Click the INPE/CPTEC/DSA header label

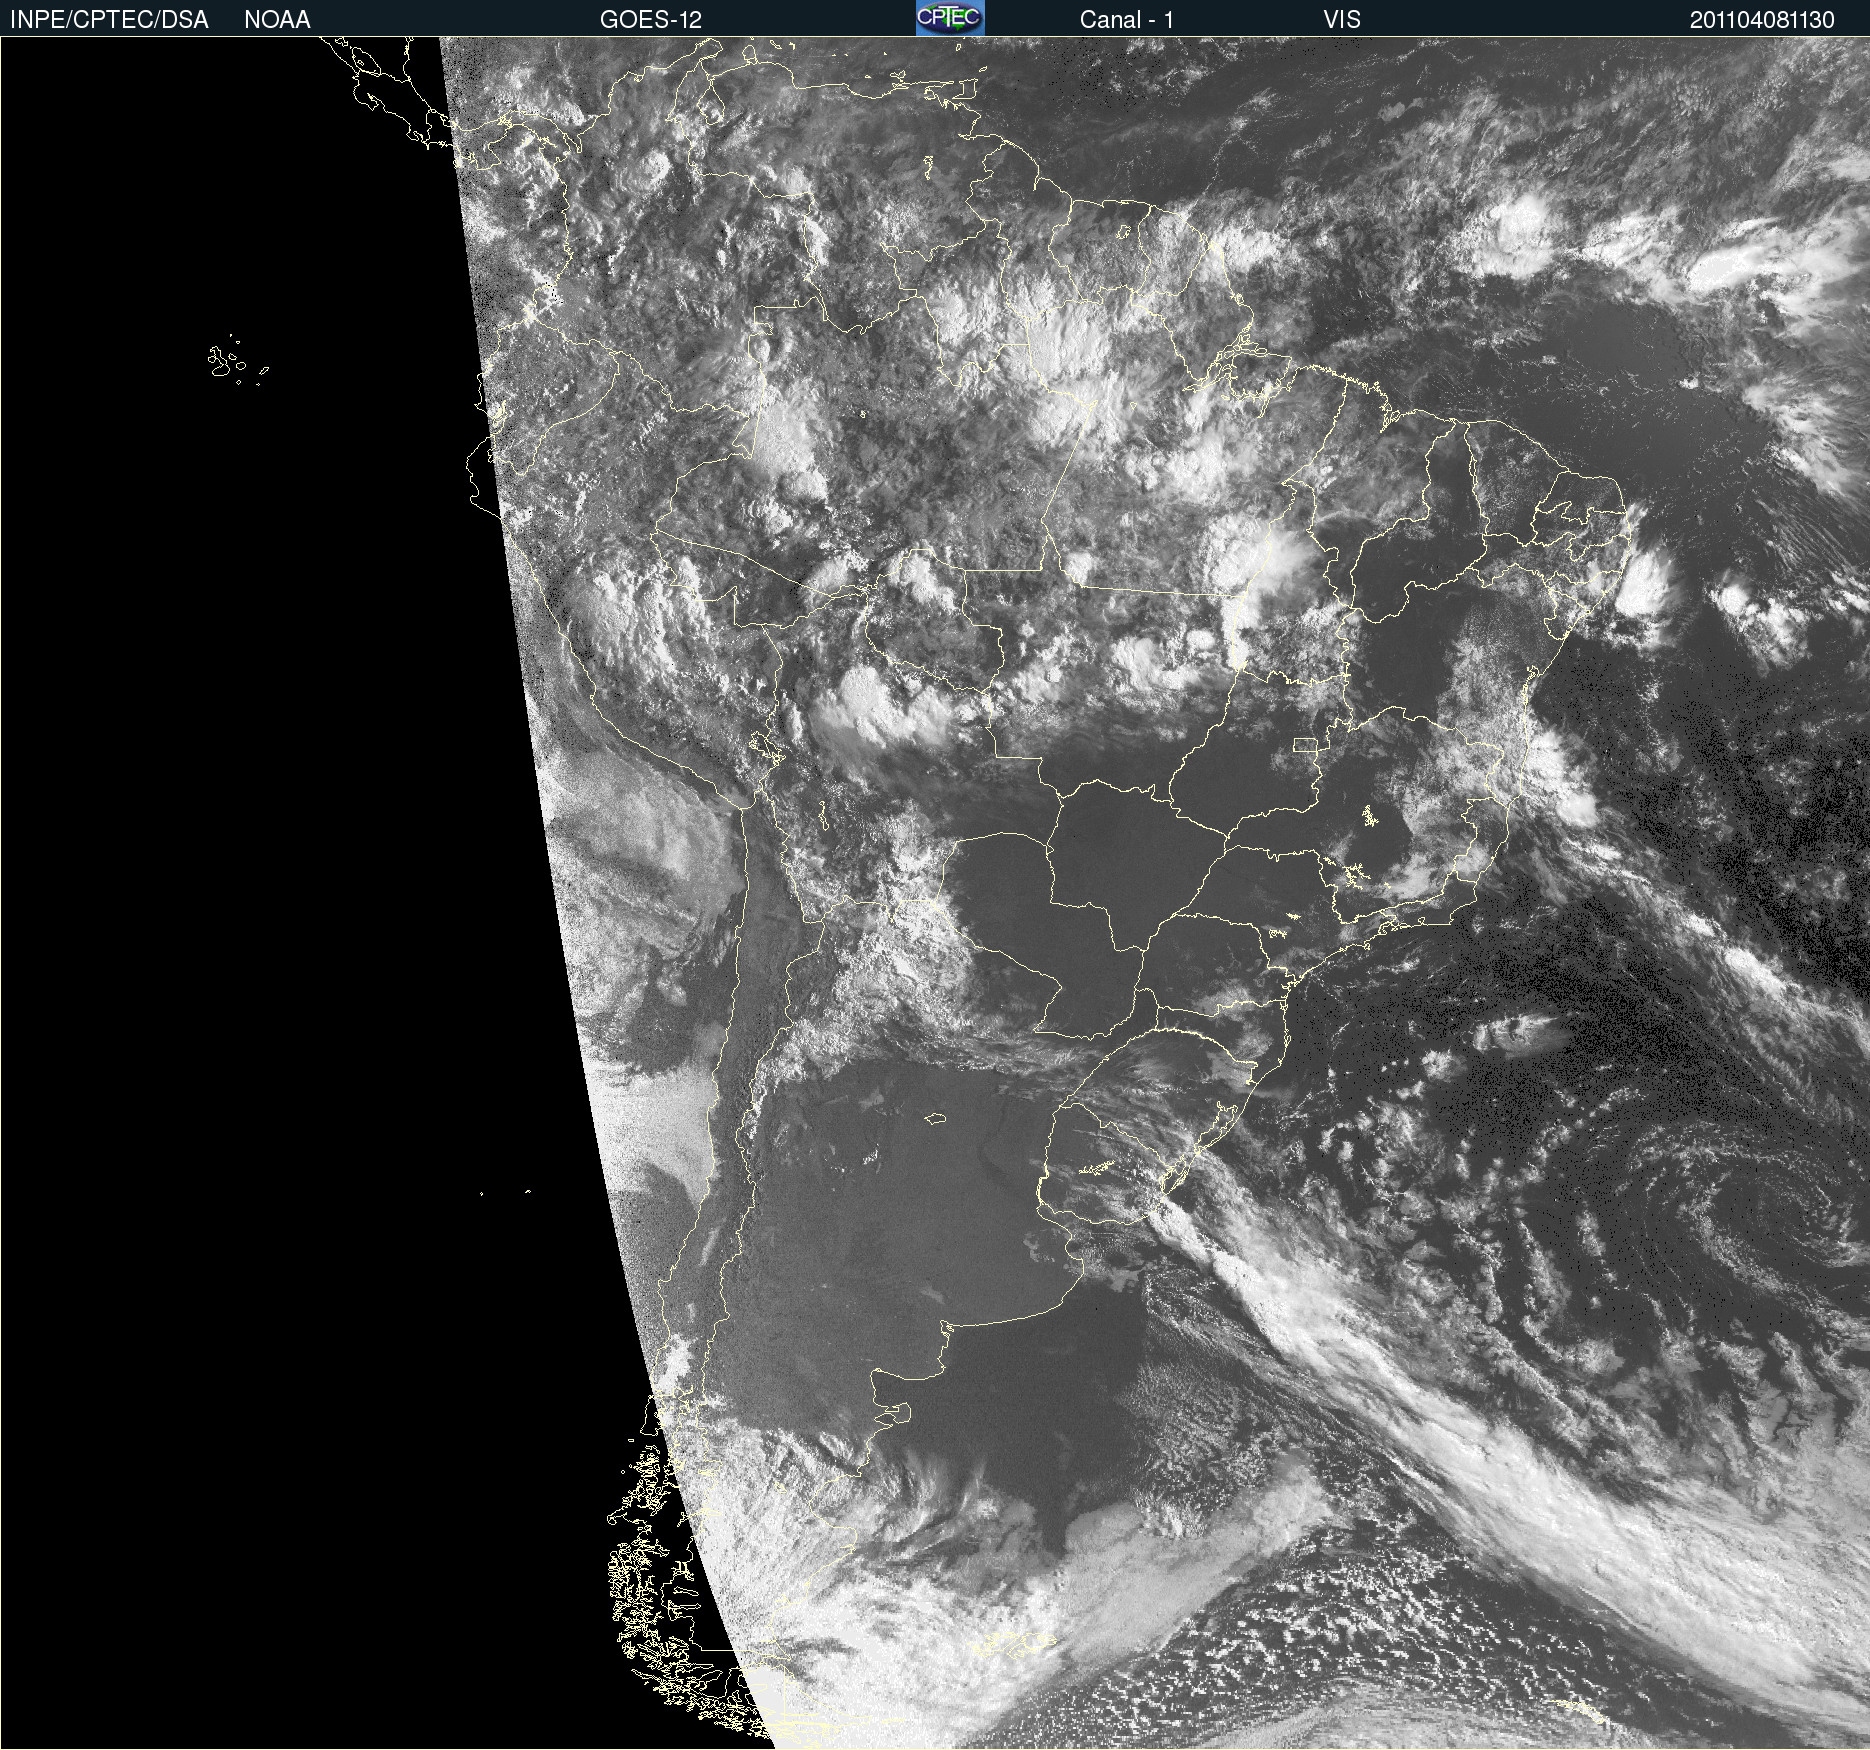click(109, 19)
